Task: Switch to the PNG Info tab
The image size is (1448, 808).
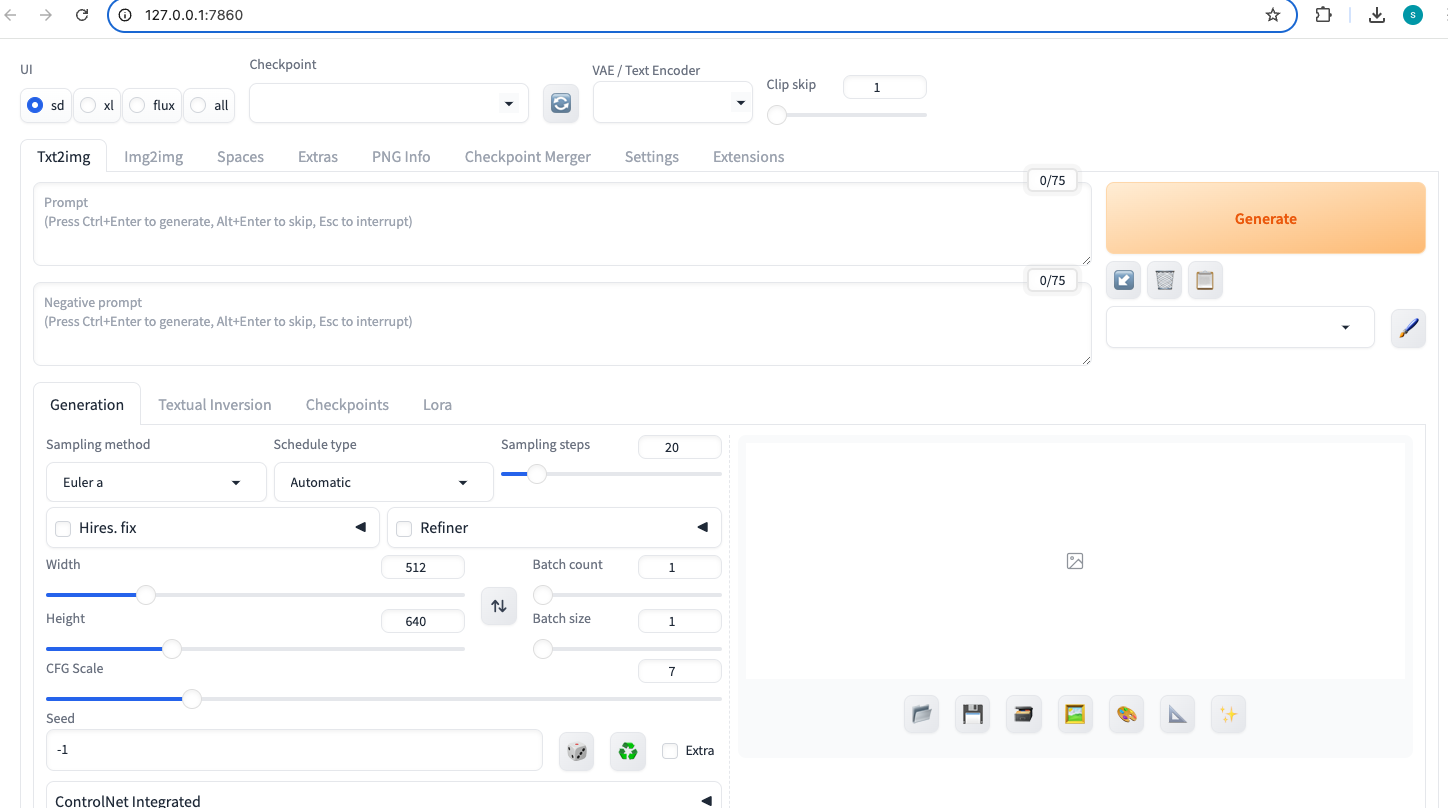Action: (401, 156)
